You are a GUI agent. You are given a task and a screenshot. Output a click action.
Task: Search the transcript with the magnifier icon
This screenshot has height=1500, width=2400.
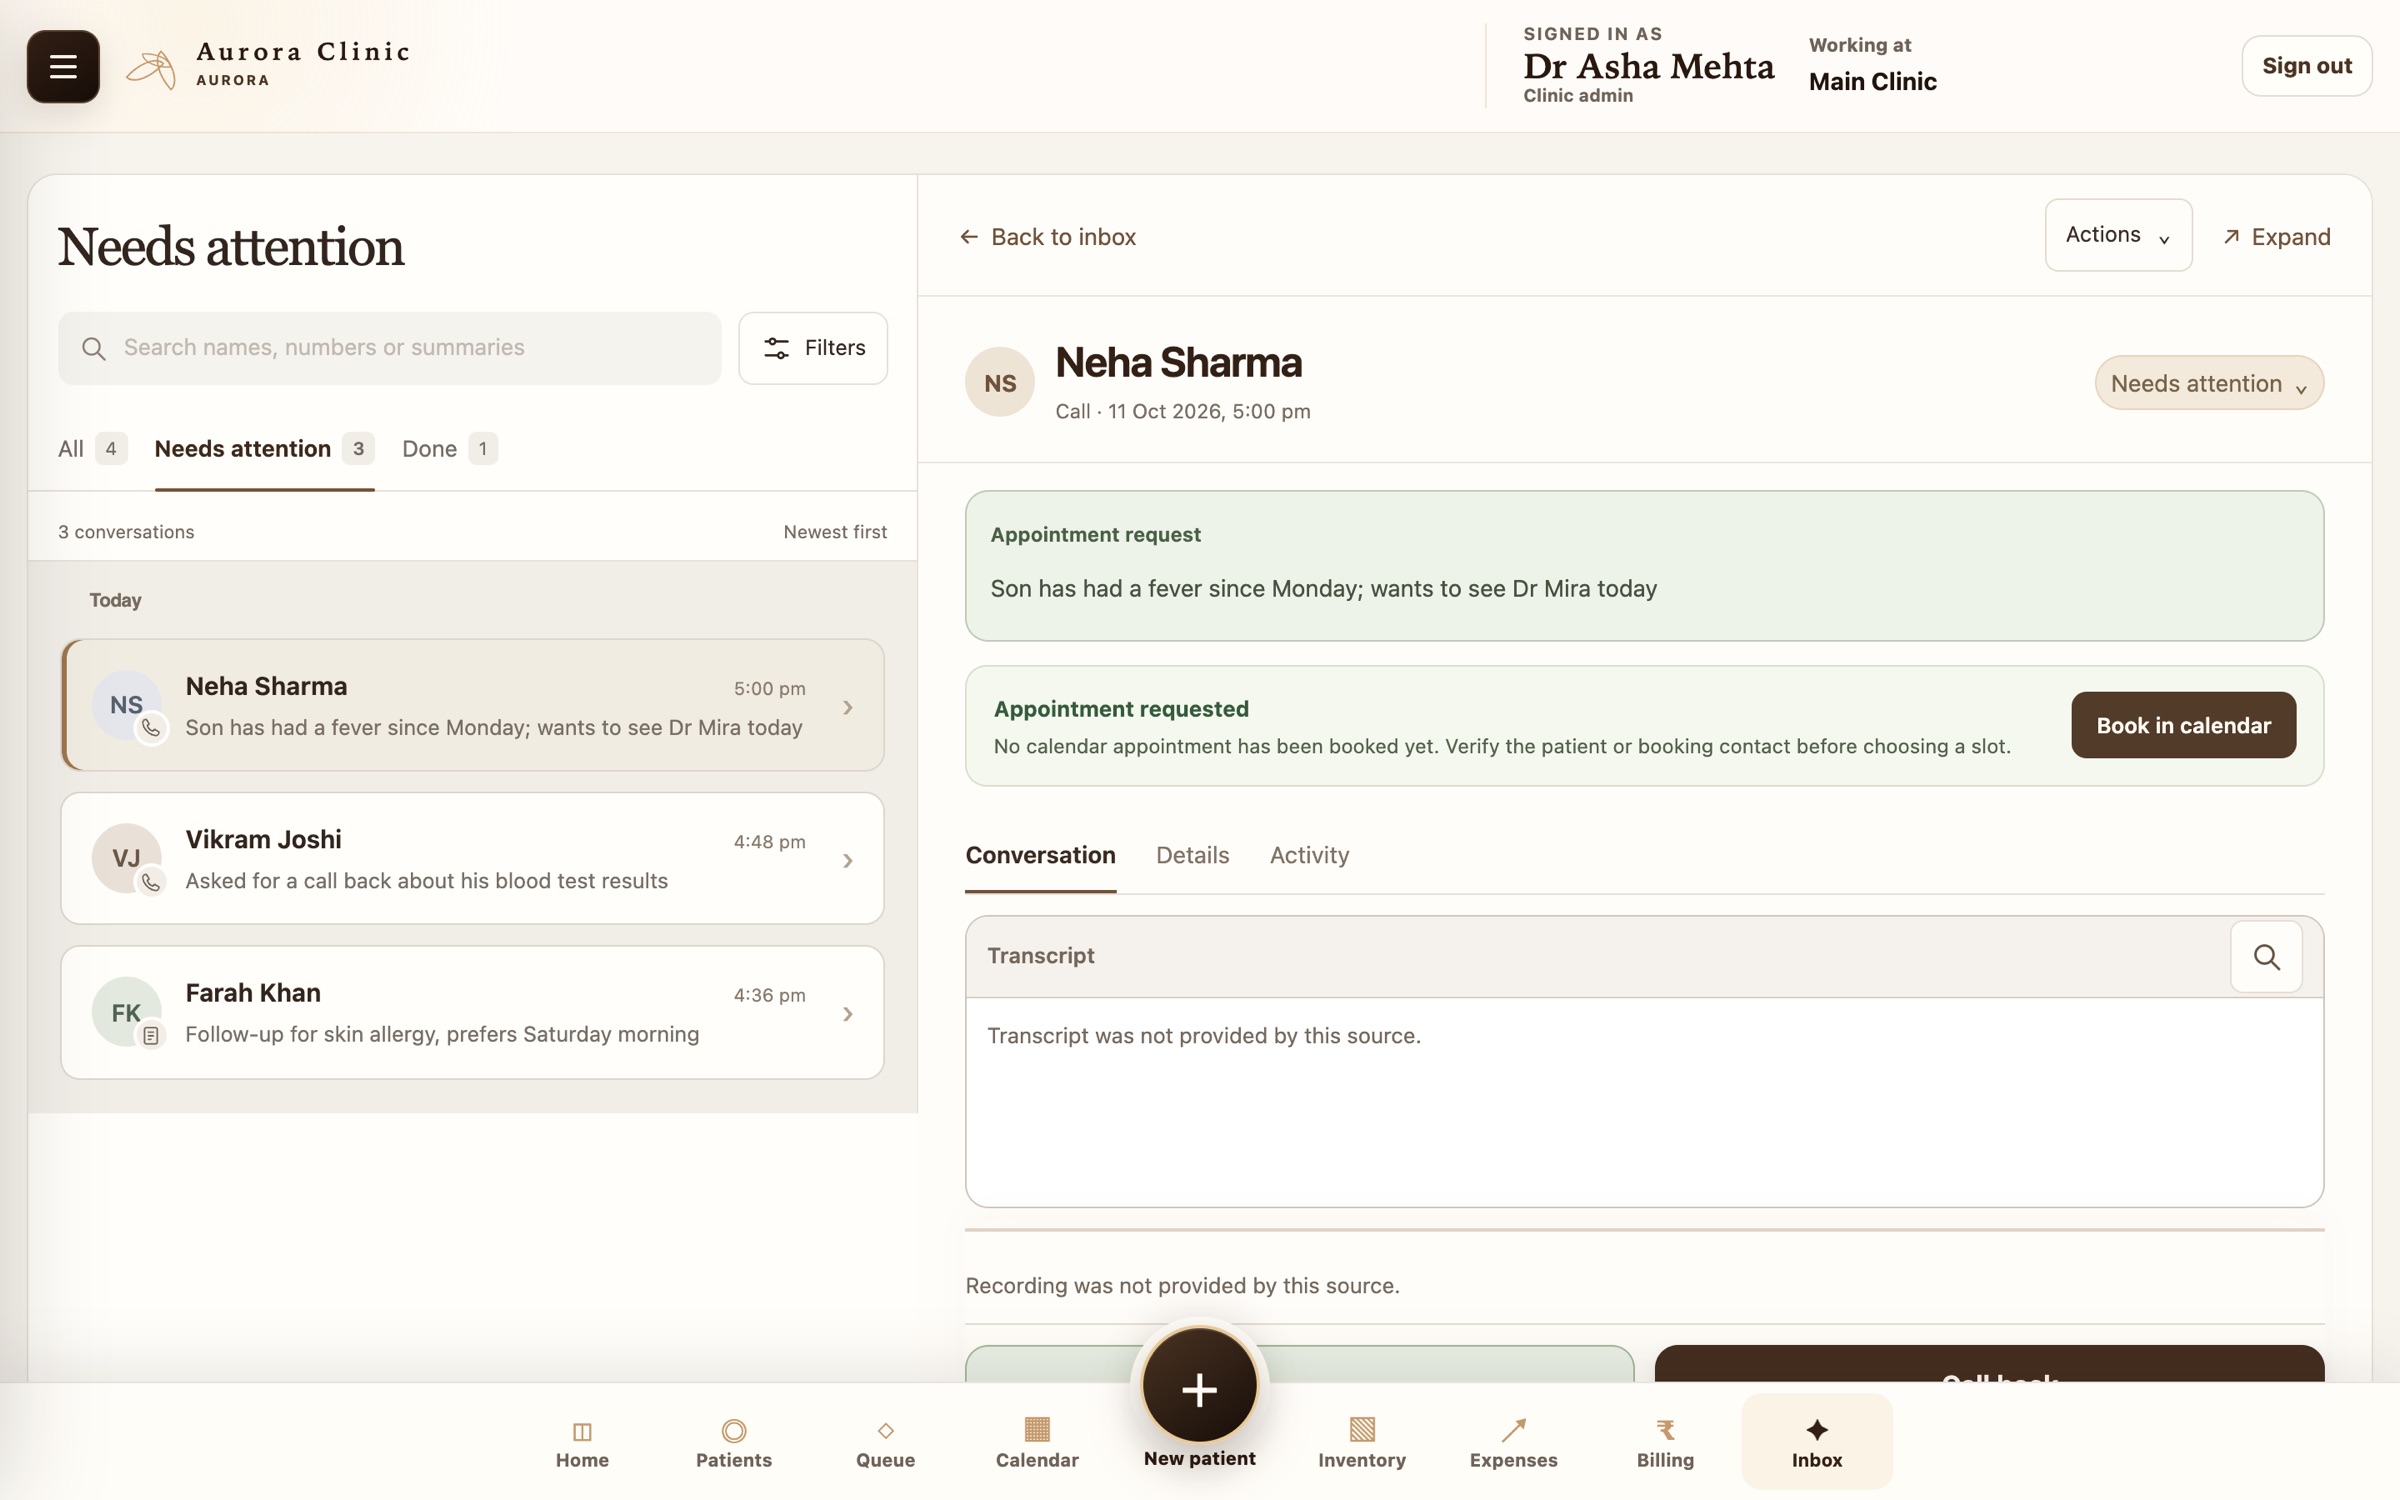pyautogui.click(x=2266, y=957)
